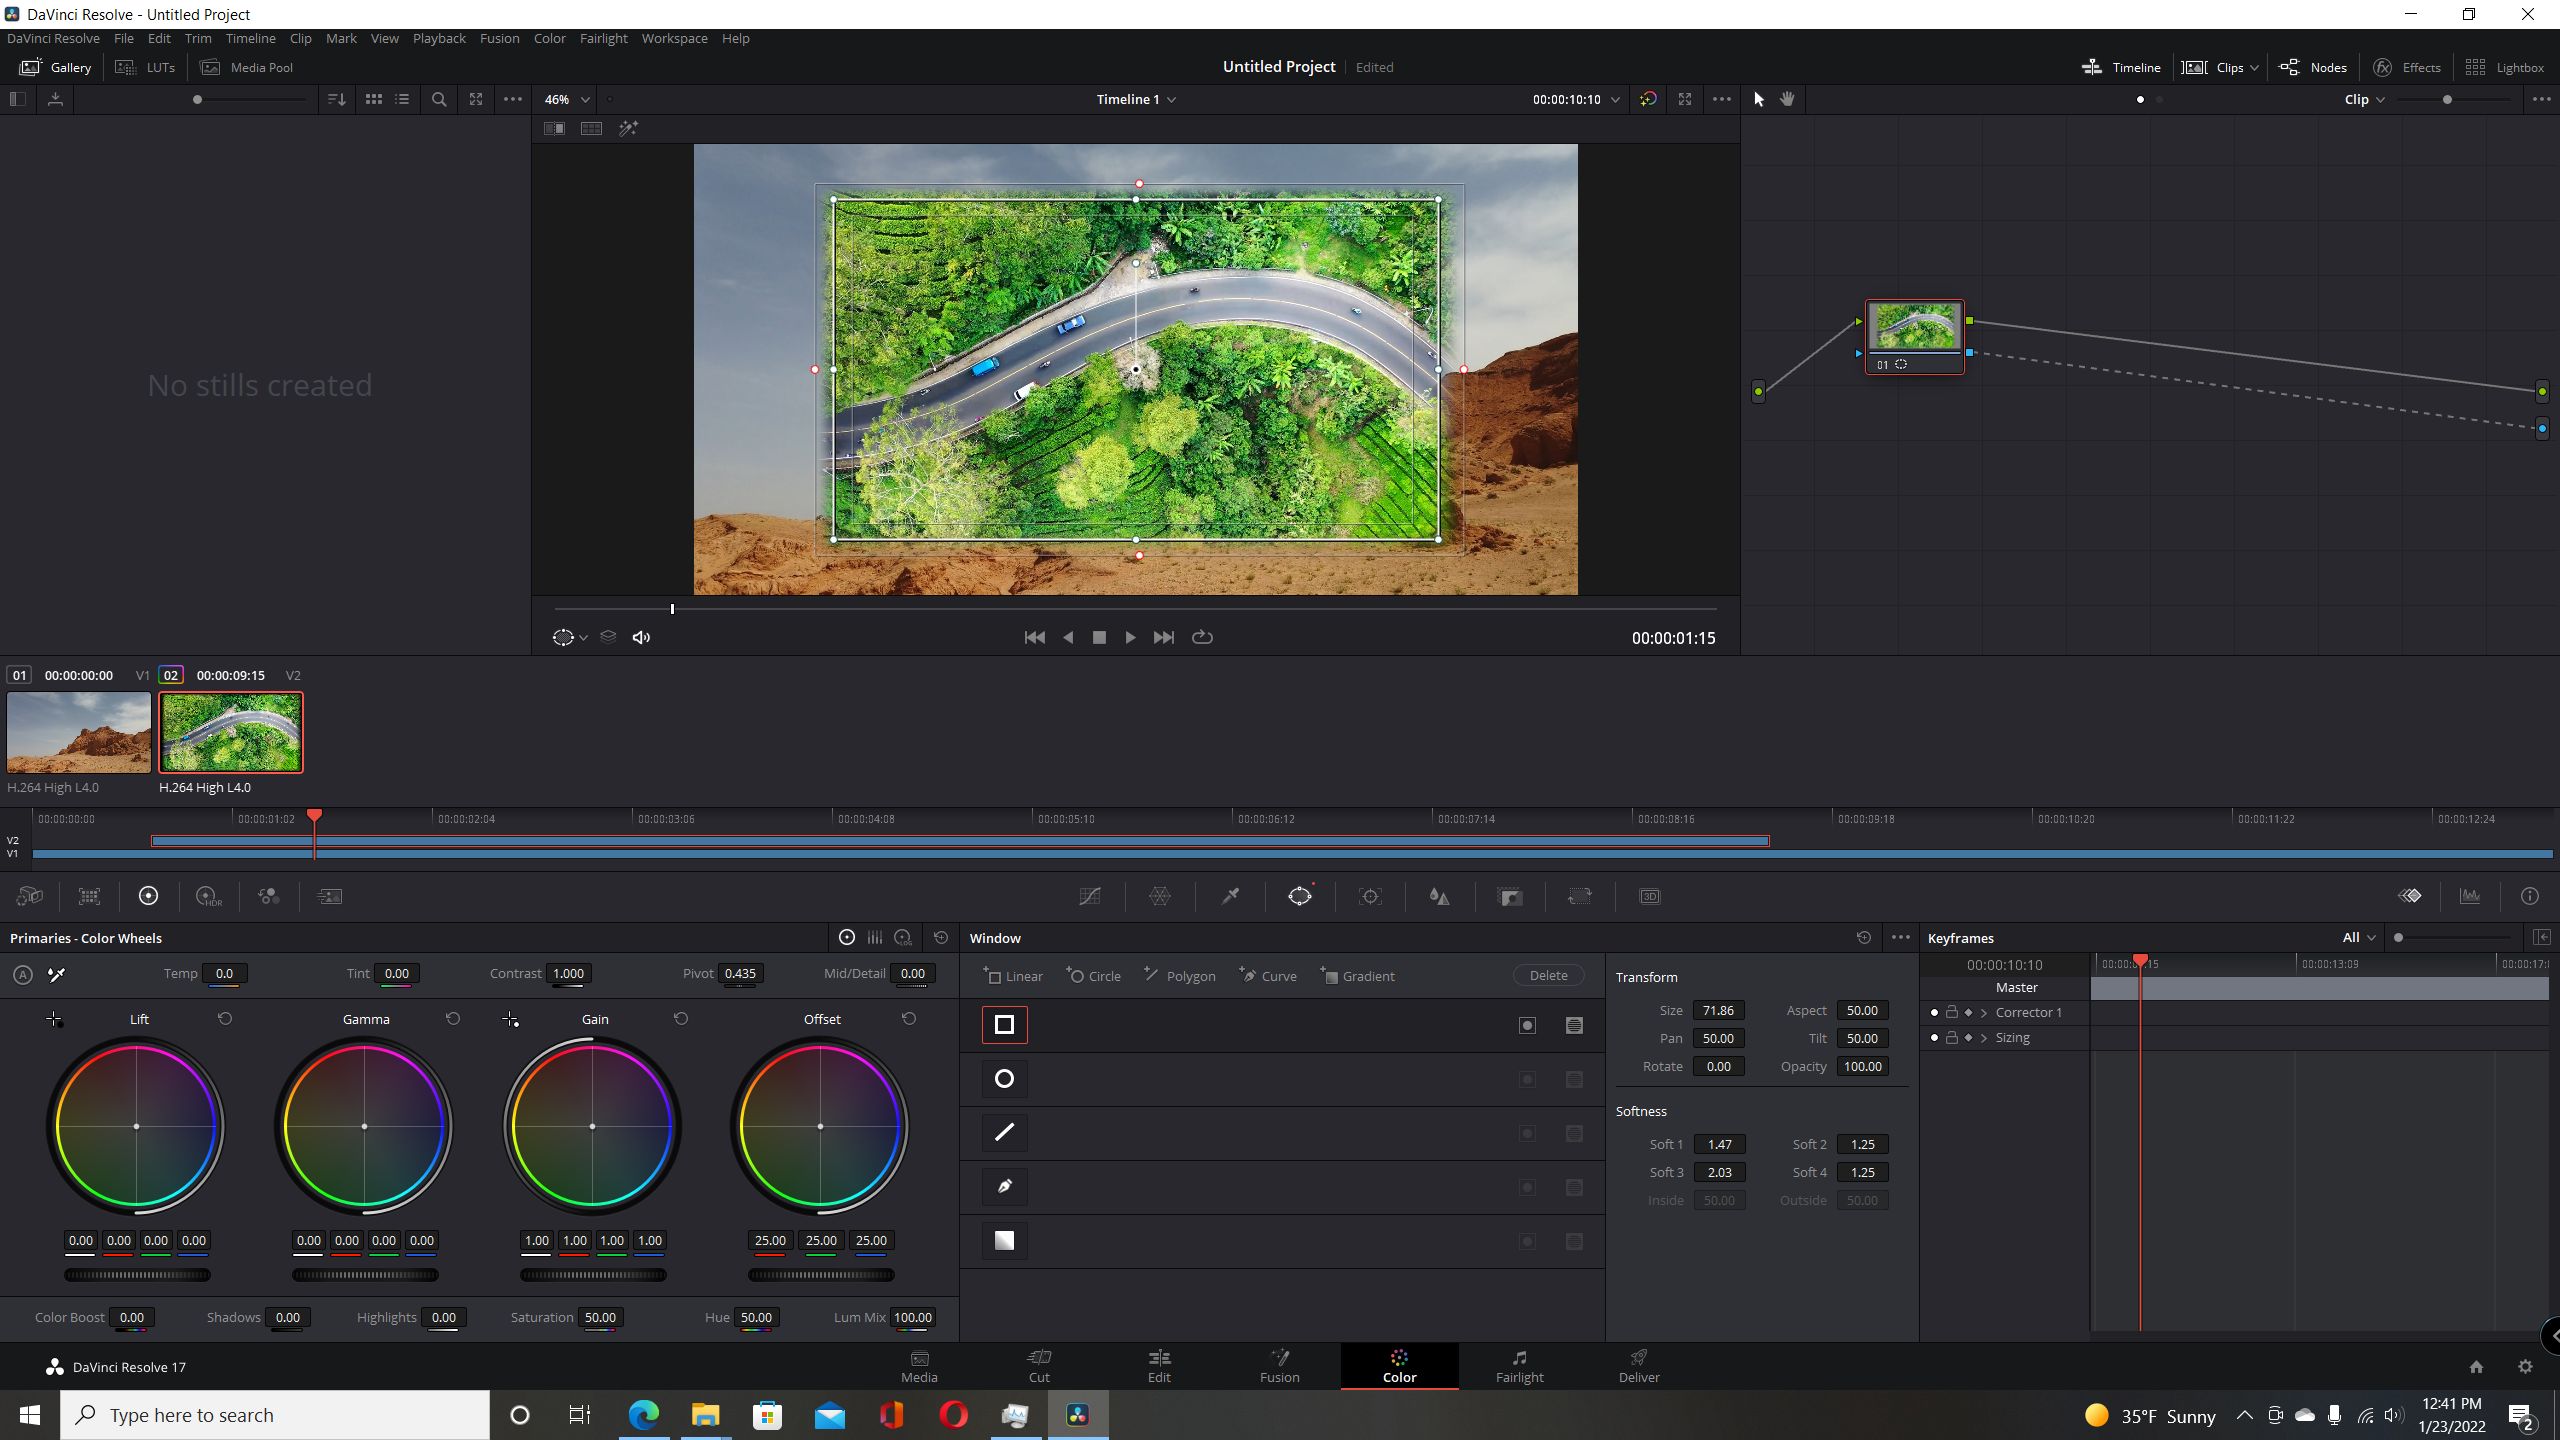This screenshot has height=1440, width=2560.
Task: Toggle the Sizing node visibility
Action: pos(1932,1037)
